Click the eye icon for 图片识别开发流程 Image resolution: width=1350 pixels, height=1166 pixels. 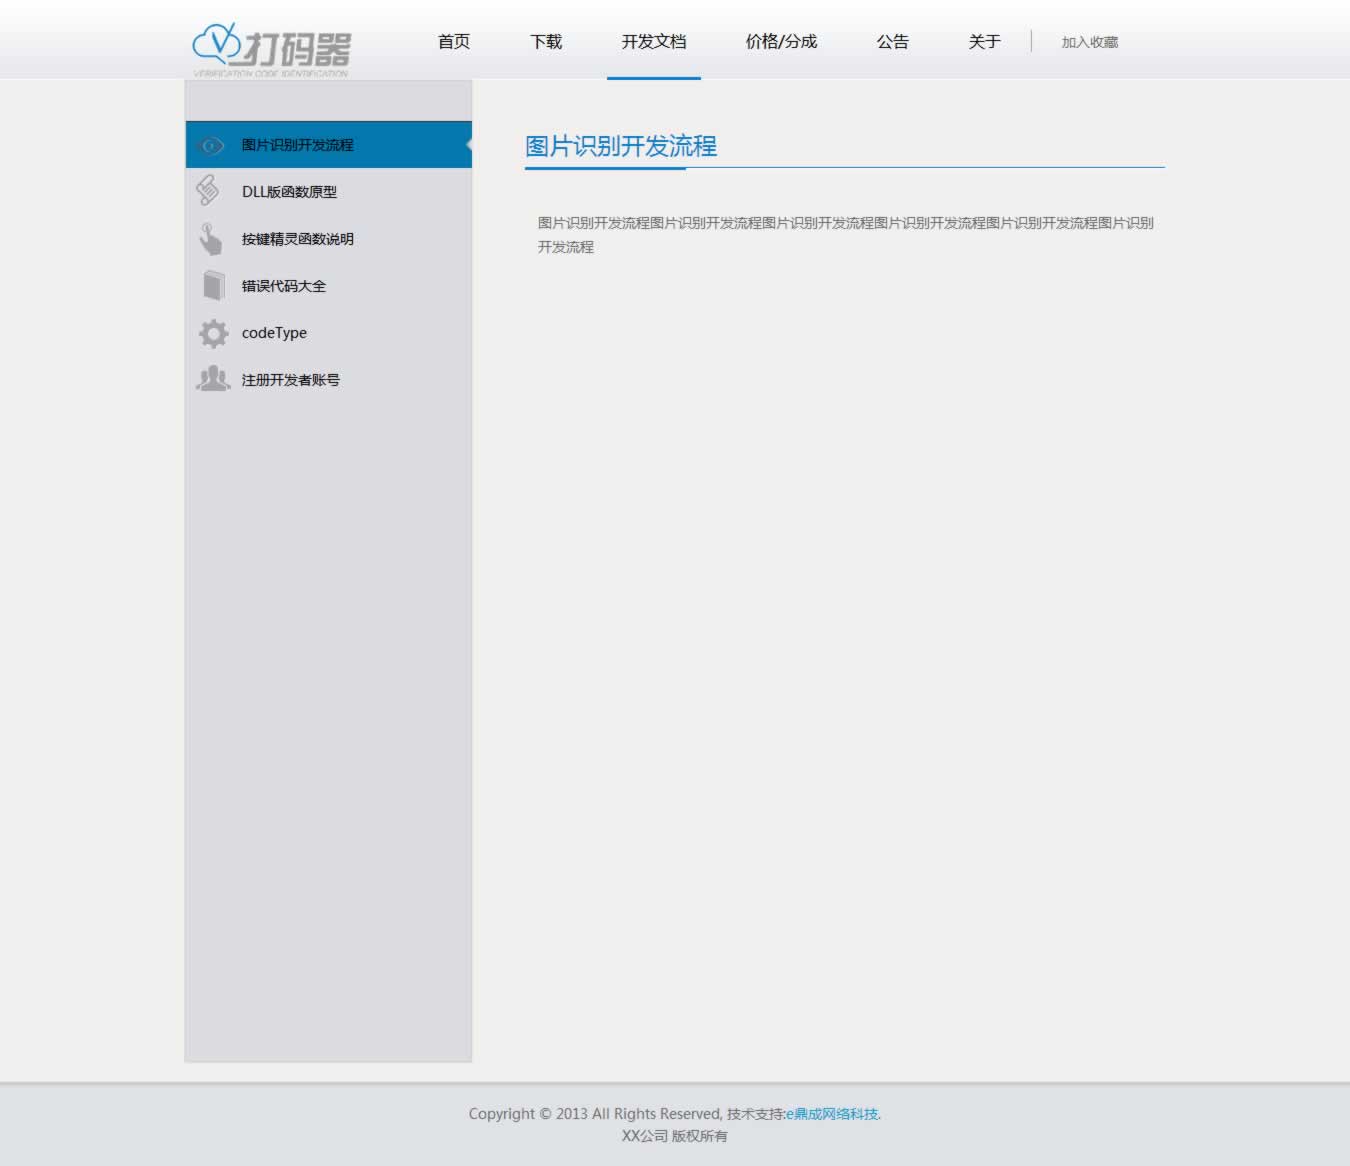(212, 146)
